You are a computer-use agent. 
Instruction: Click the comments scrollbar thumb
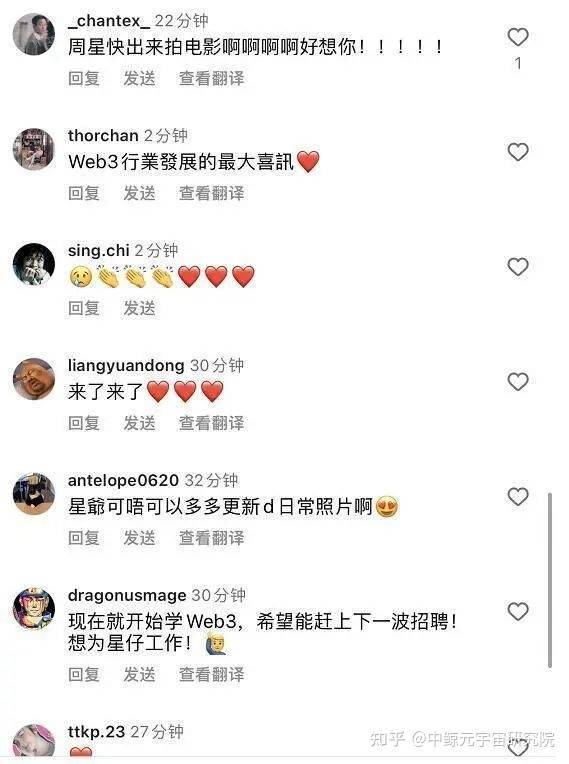pos(550,580)
